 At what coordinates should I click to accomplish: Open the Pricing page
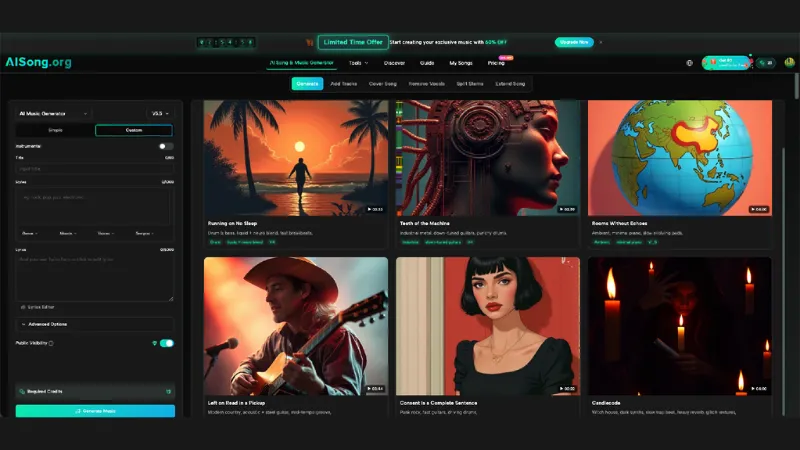click(496, 63)
